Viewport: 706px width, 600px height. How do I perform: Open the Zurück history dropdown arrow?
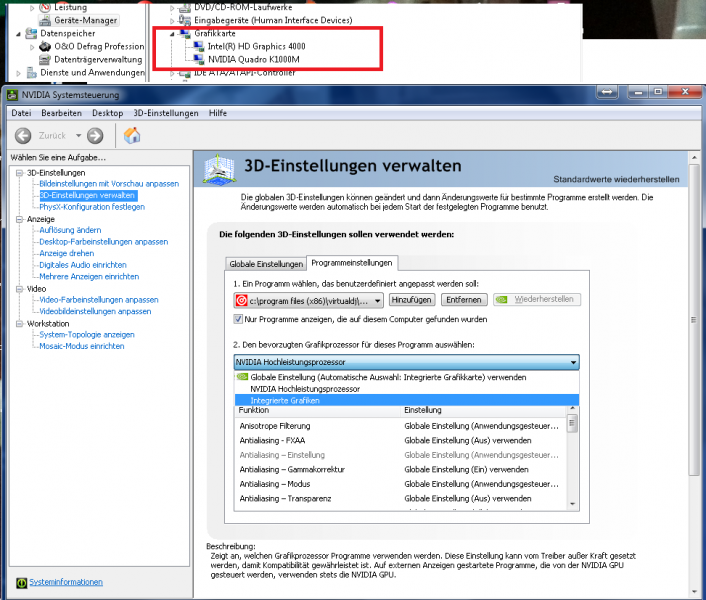pos(78,135)
